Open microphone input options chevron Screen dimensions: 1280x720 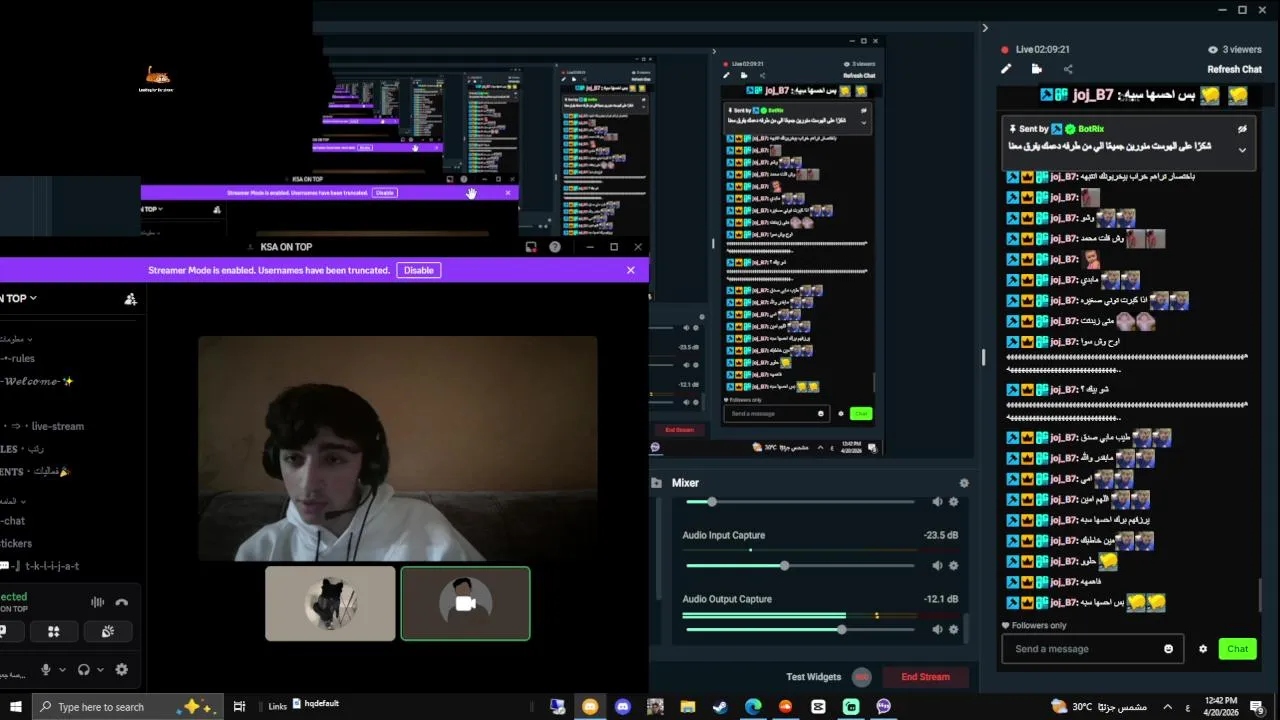coord(62,670)
